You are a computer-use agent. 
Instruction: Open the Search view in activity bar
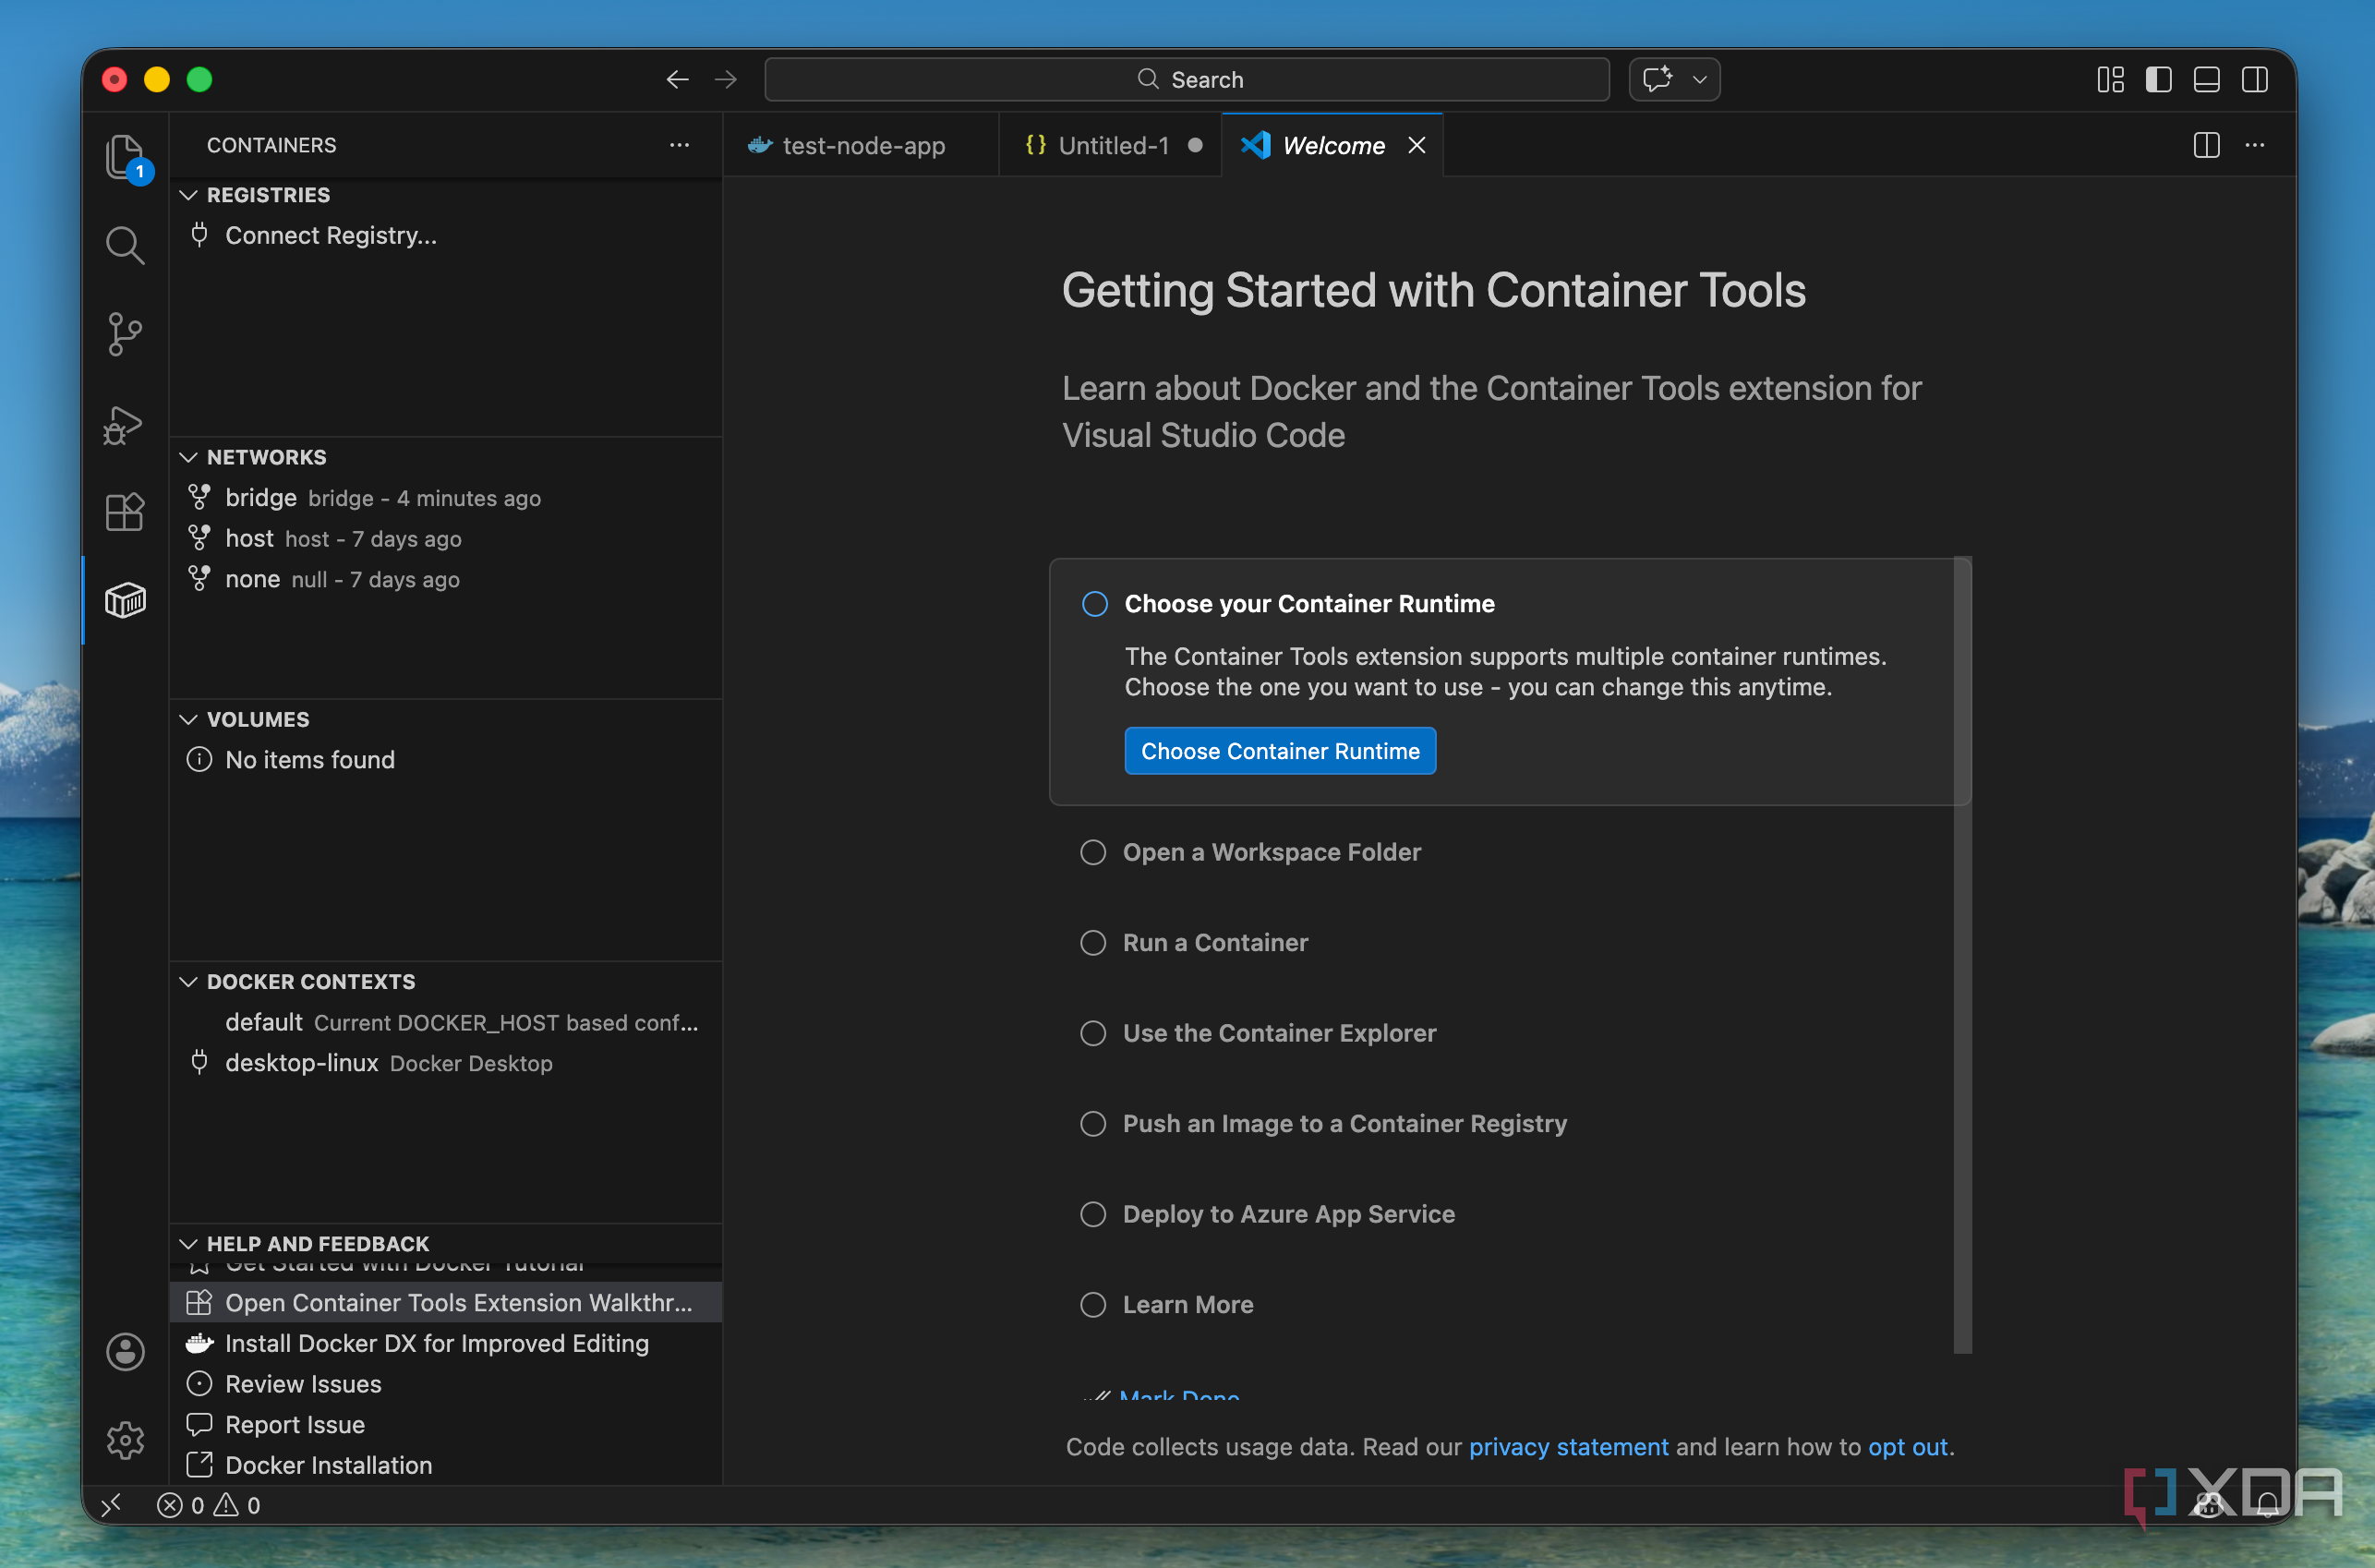click(x=125, y=245)
